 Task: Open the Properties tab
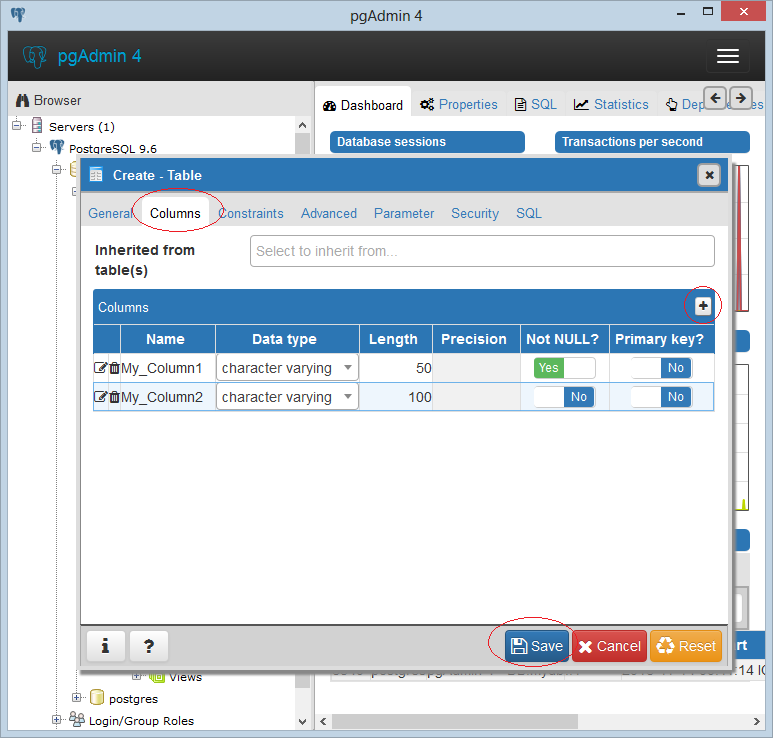coord(458,105)
